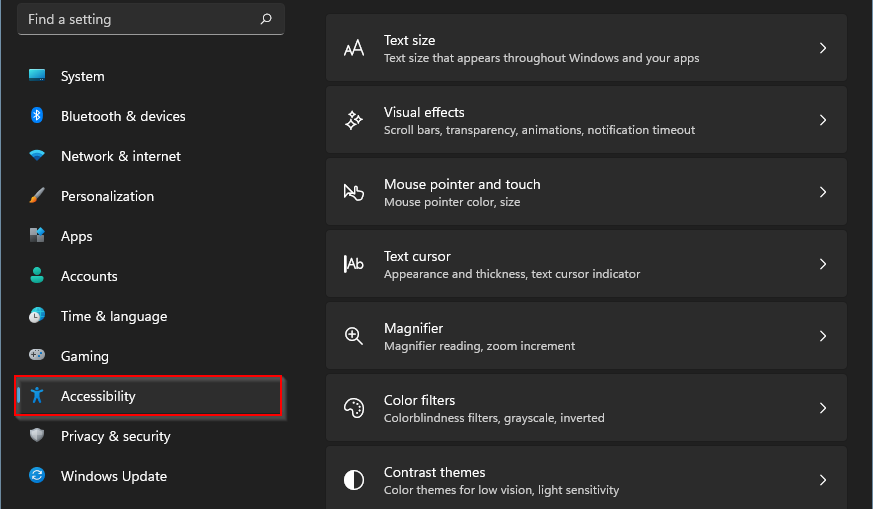Click the game controller icon for Gaming
This screenshot has height=509, width=873.
pyautogui.click(x=37, y=355)
